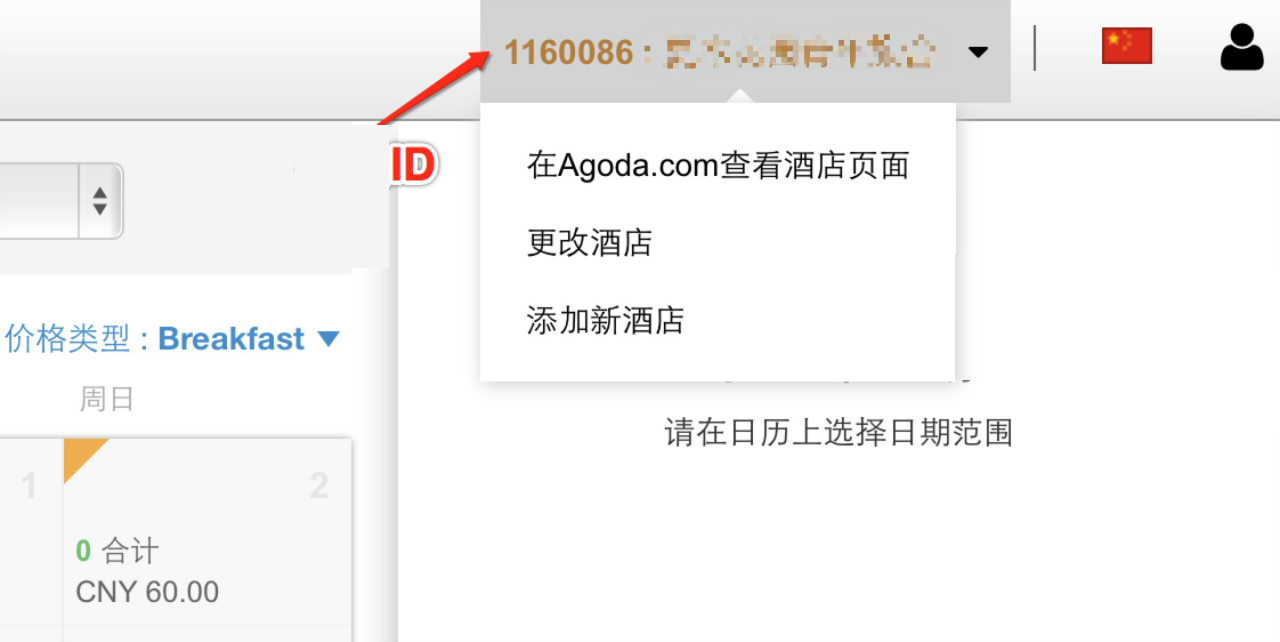This screenshot has height=642, width=1280.
Task: Expand the 价格类型 Breakfast selector
Action: [172, 339]
